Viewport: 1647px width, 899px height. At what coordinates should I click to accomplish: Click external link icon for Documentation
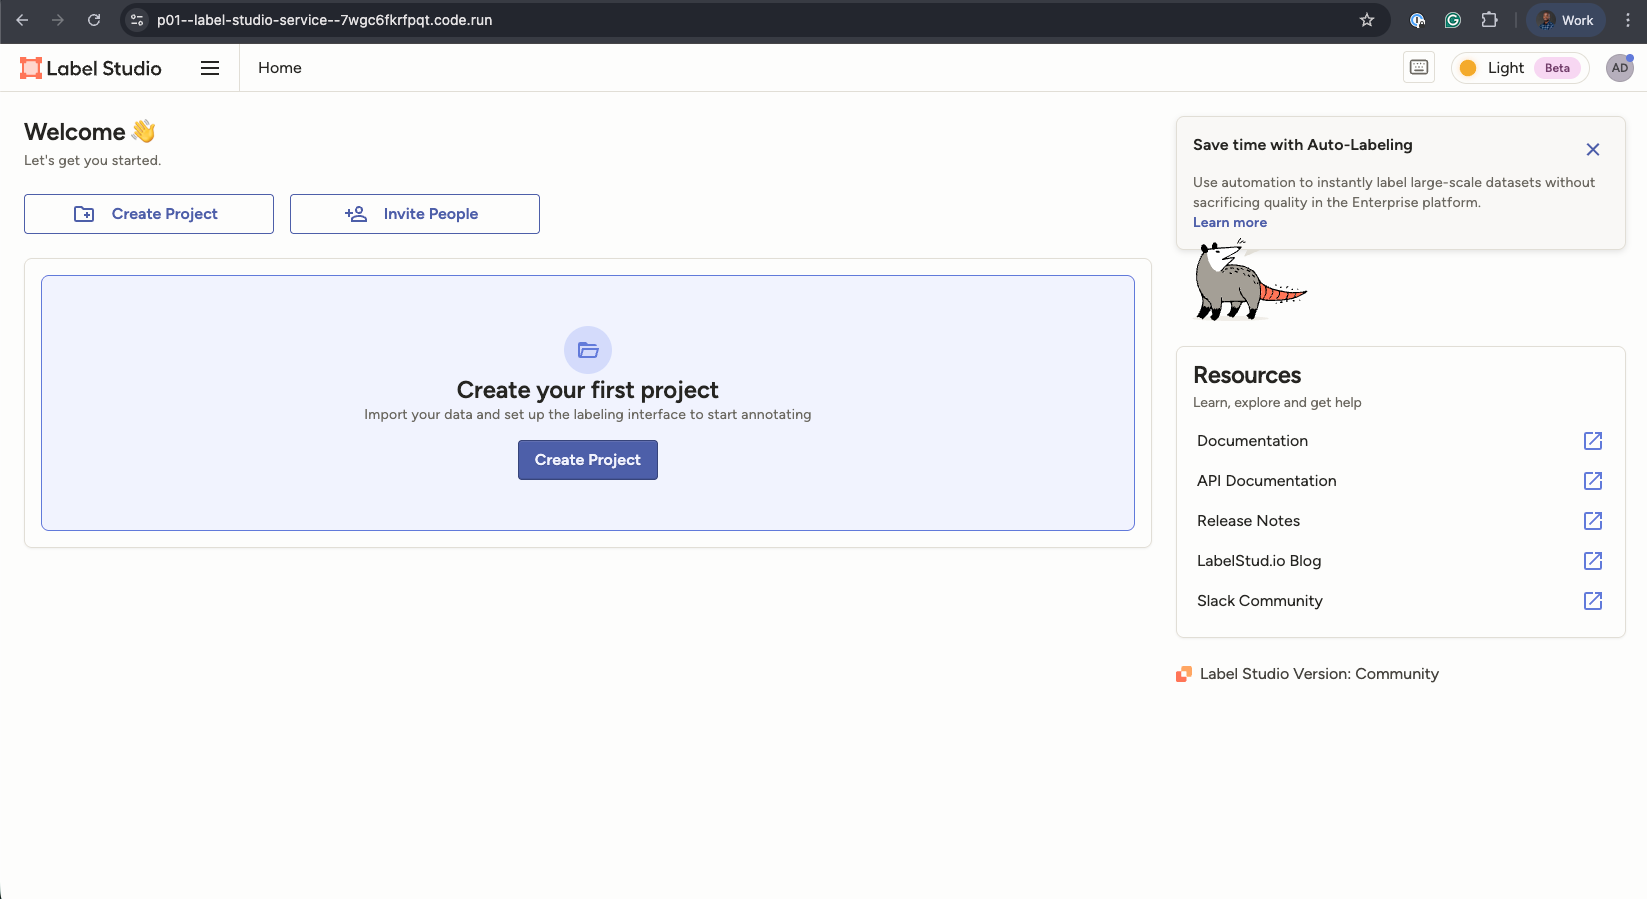(x=1593, y=441)
